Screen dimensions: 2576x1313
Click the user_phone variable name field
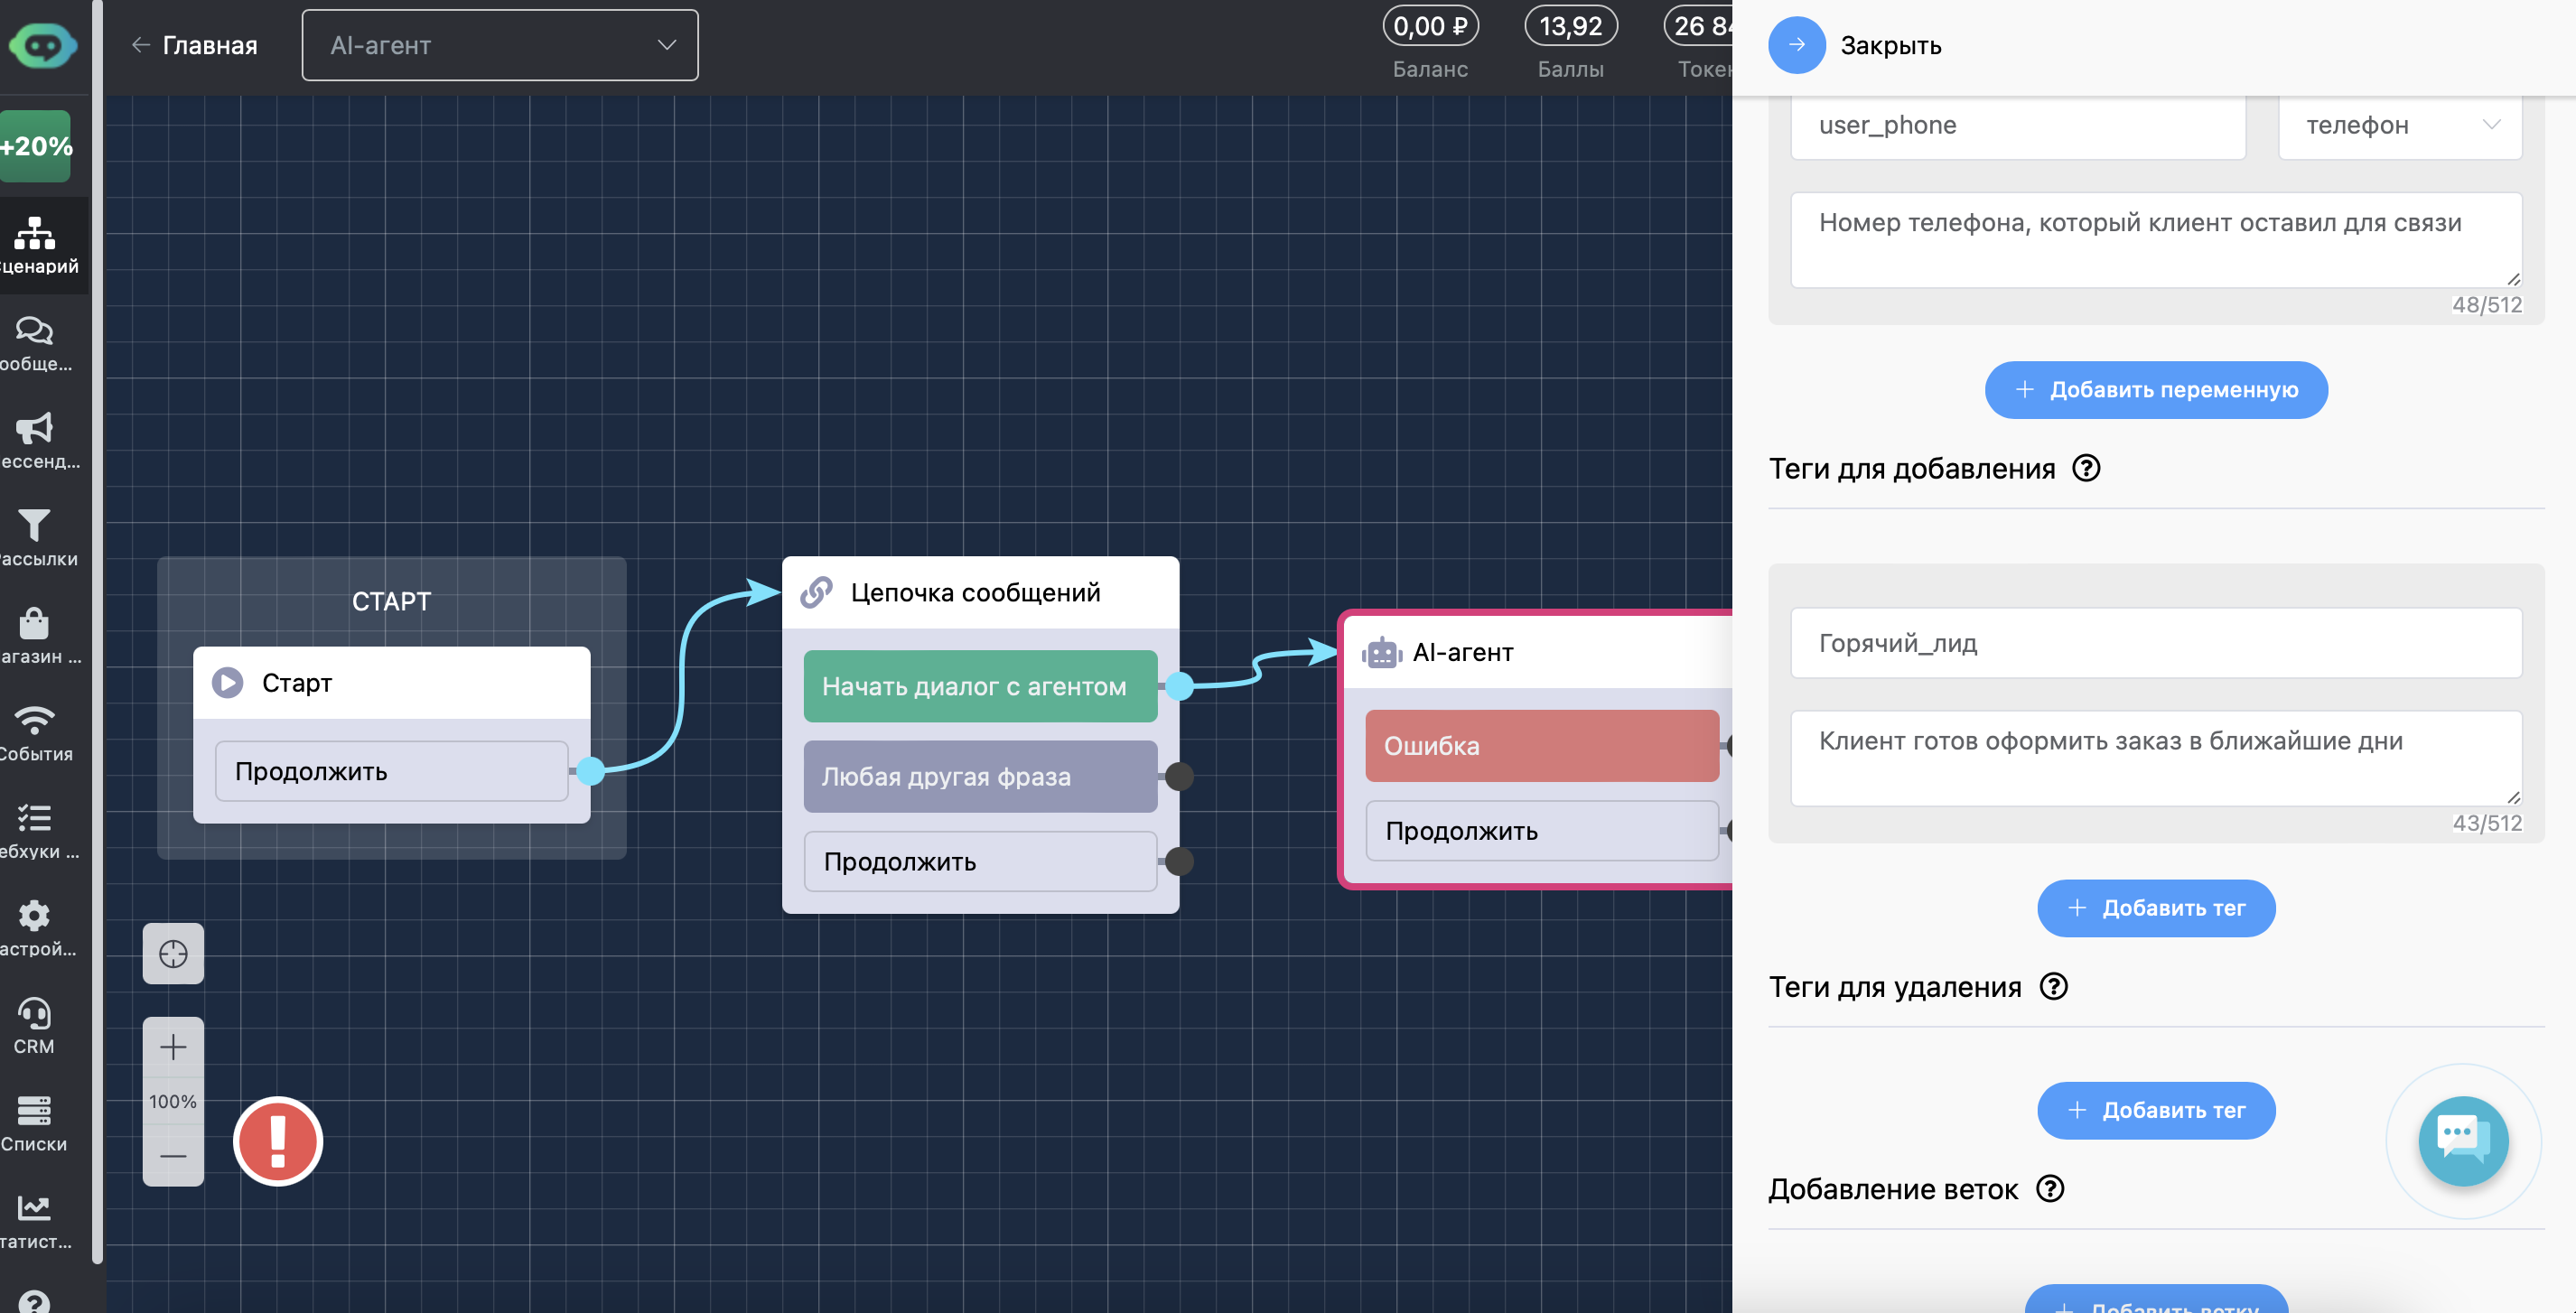point(2018,125)
